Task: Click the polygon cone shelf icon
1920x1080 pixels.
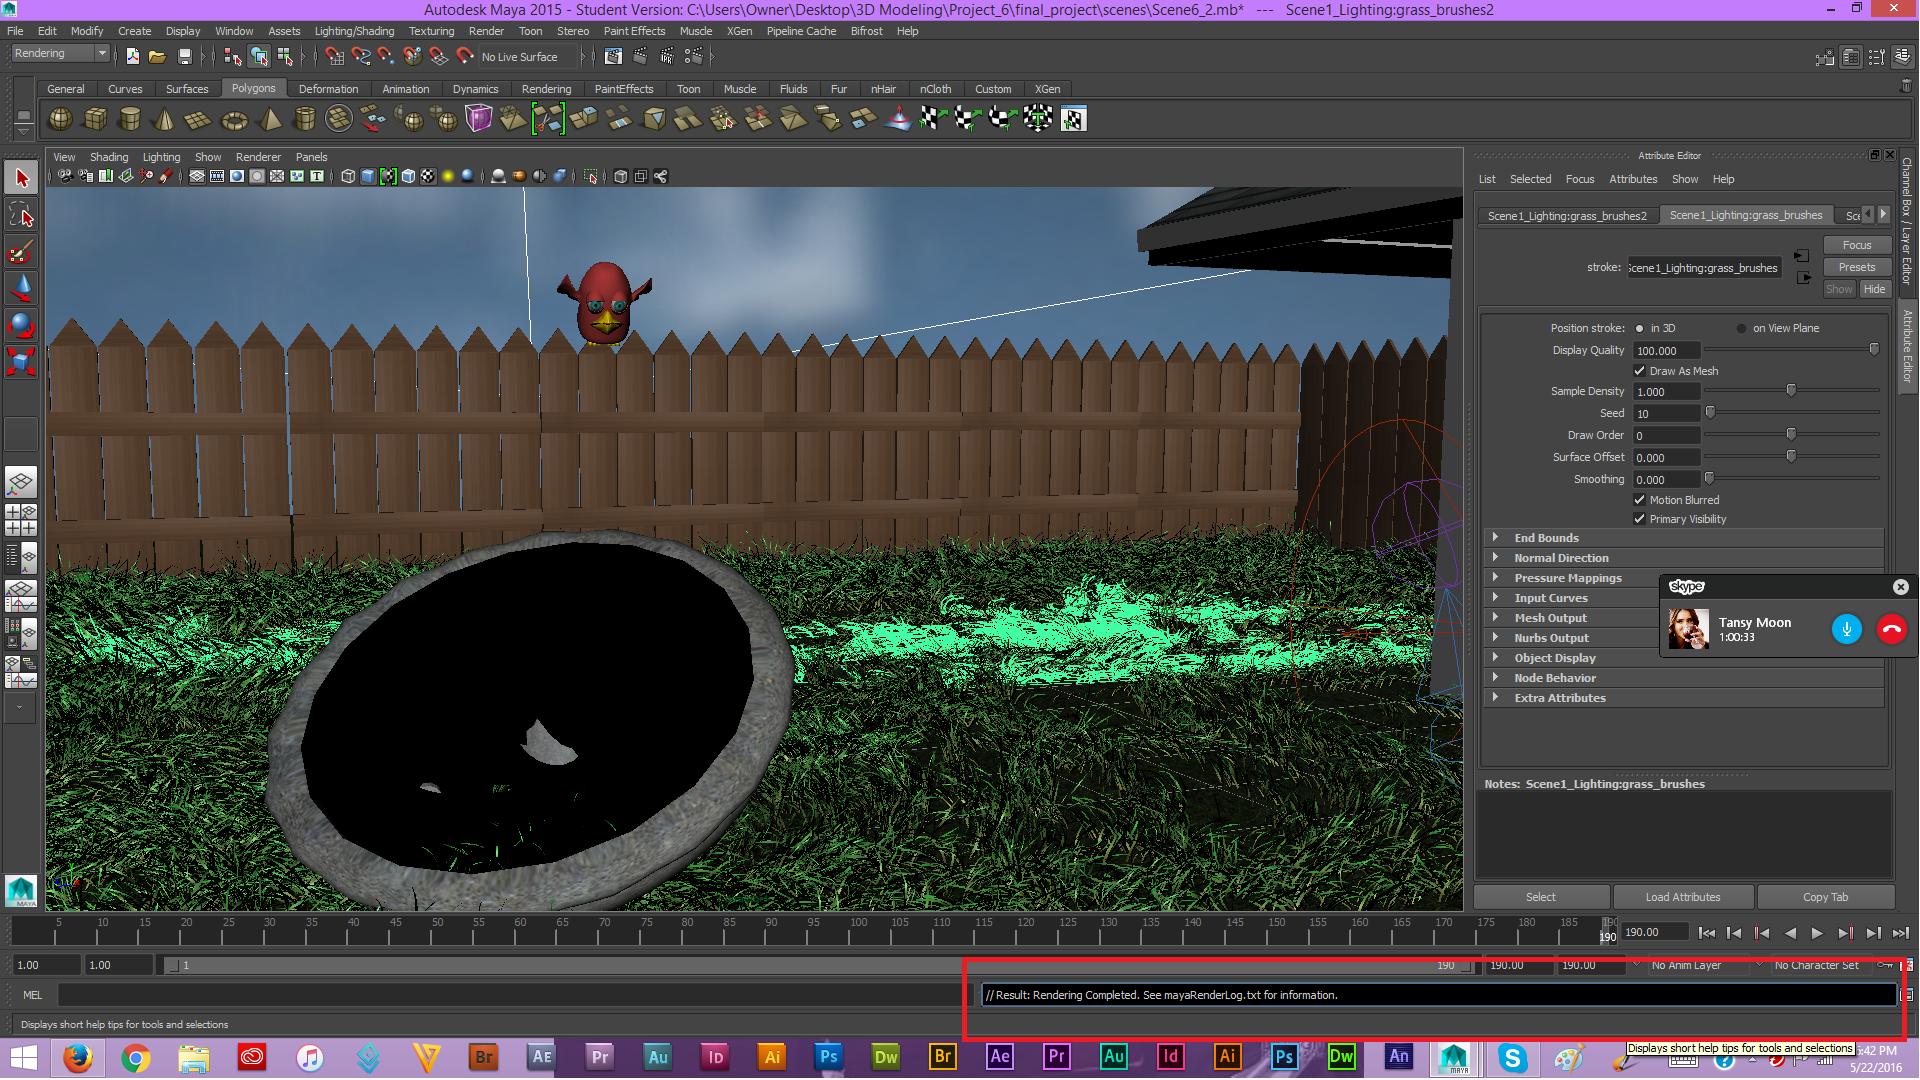Action: 164,120
